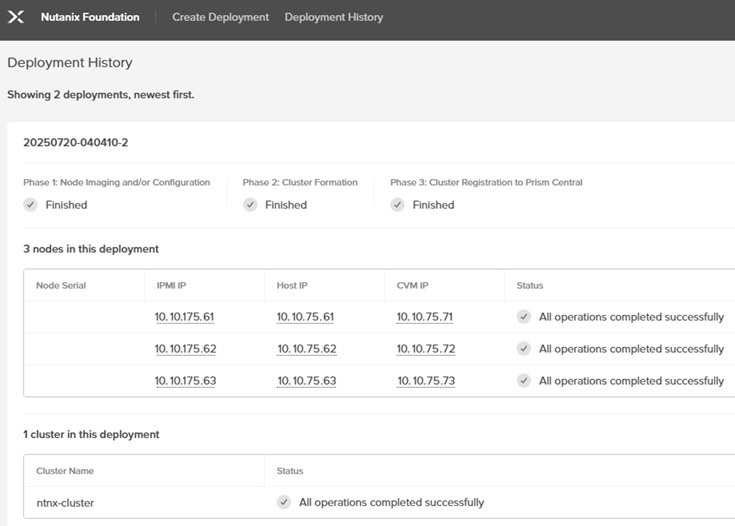
Task: Click success status text in 10.10.175.61 row
Action: click(631, 317)
